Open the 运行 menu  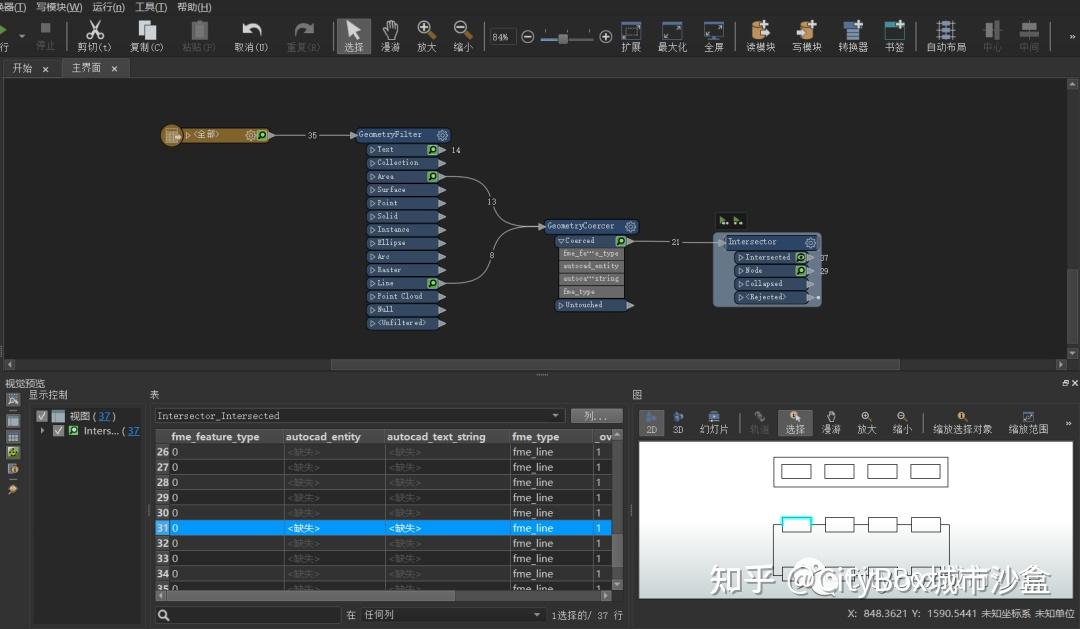pyautogui.click(x=108, y=7)
